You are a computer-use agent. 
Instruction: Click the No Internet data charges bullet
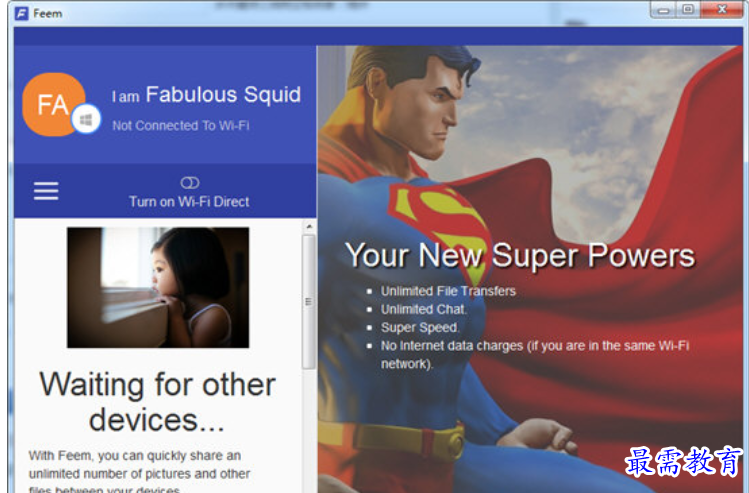(x=535, y=354)
